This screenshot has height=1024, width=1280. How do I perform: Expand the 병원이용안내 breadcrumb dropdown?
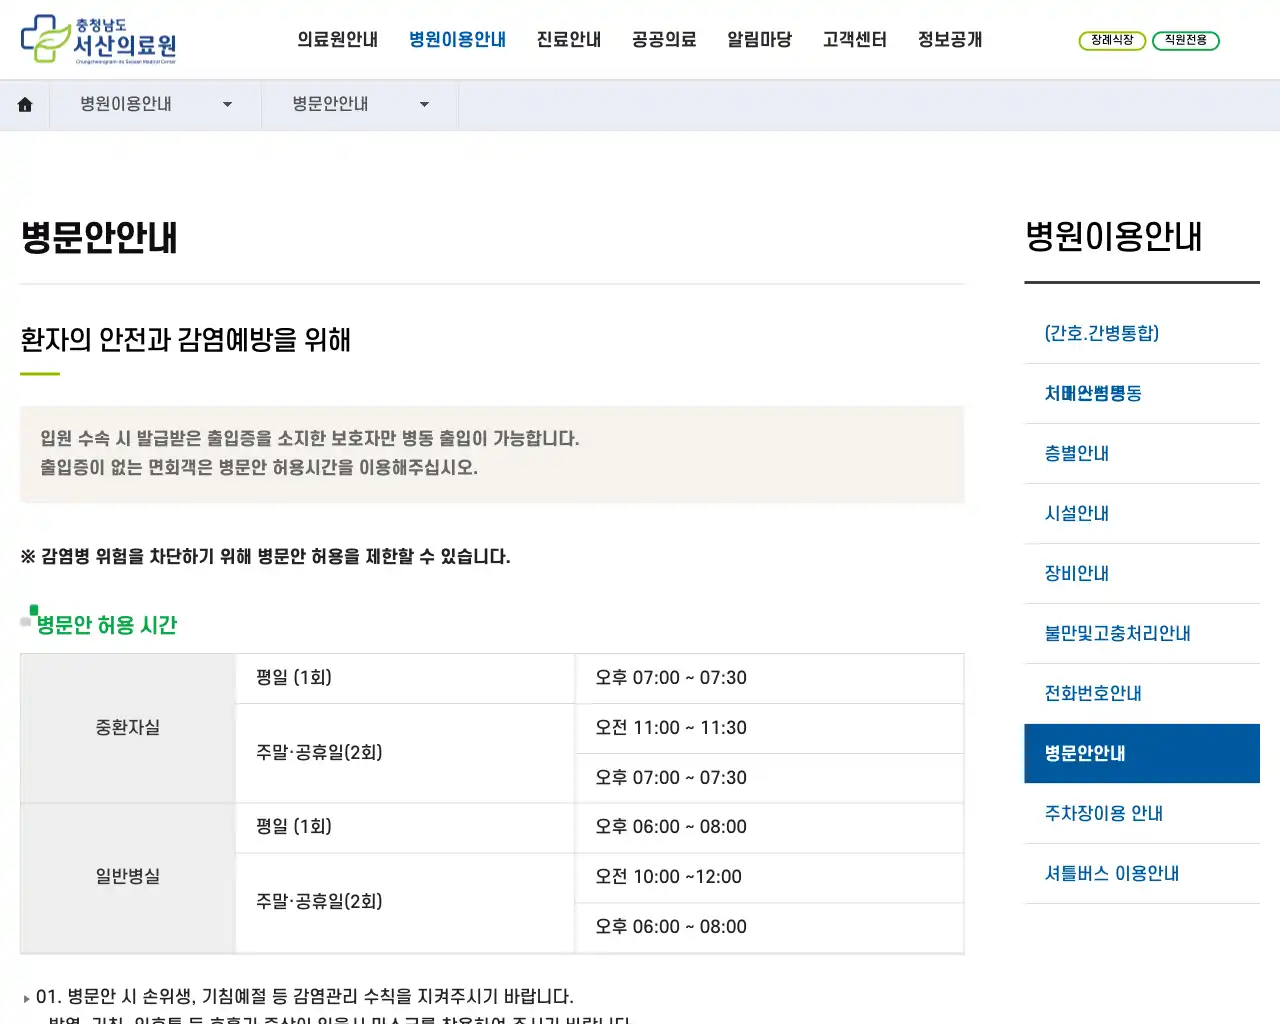coord(156,104)
